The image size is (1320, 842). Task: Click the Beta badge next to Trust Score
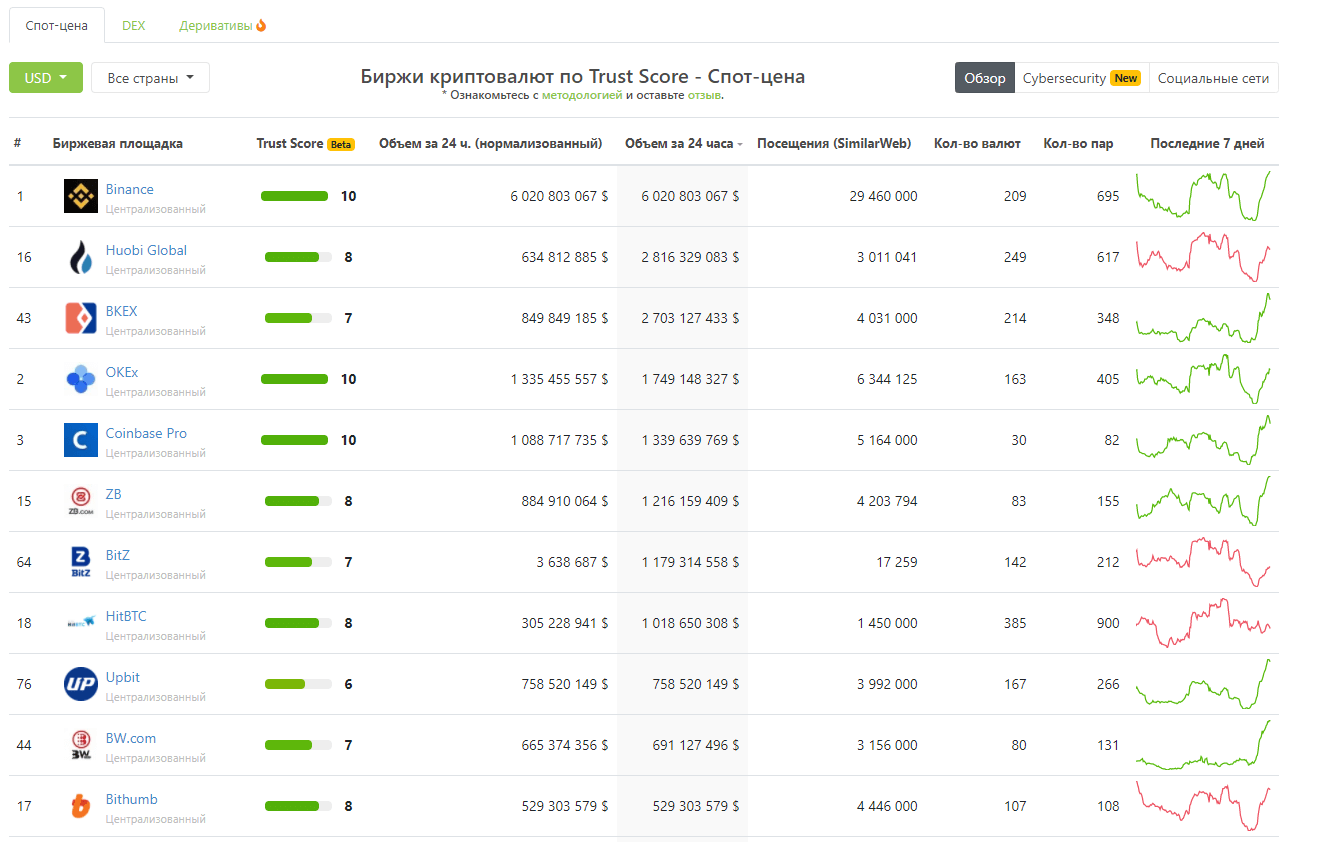click(341, 144)
